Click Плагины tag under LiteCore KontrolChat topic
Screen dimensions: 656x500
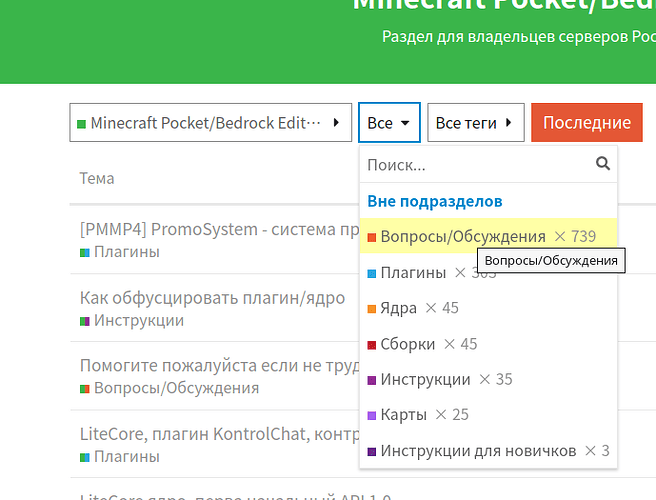120,456
